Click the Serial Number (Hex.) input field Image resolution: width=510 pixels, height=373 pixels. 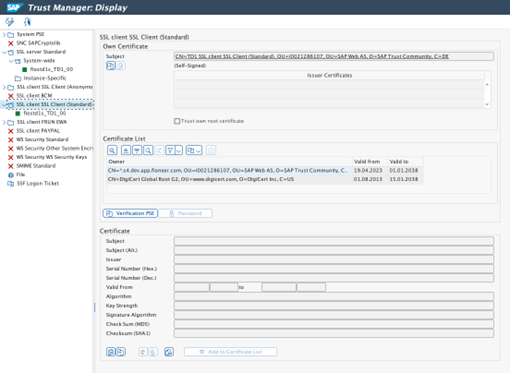[x=334, y=269]
